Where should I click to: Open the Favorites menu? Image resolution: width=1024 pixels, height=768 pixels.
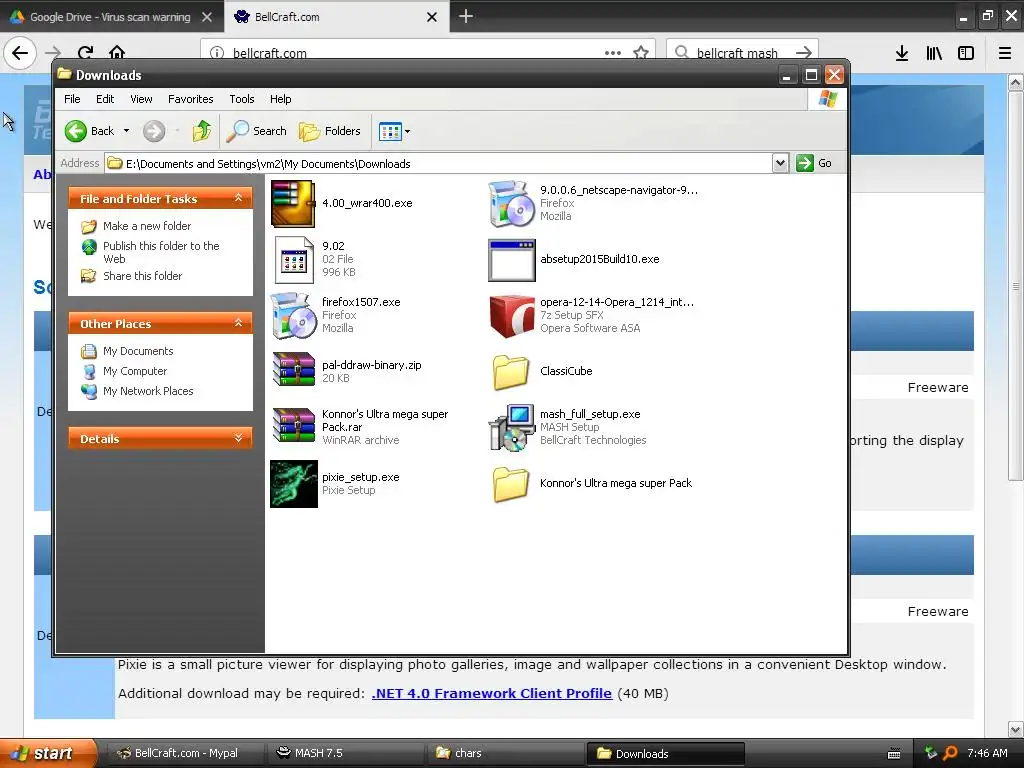(x=190, y=99)
